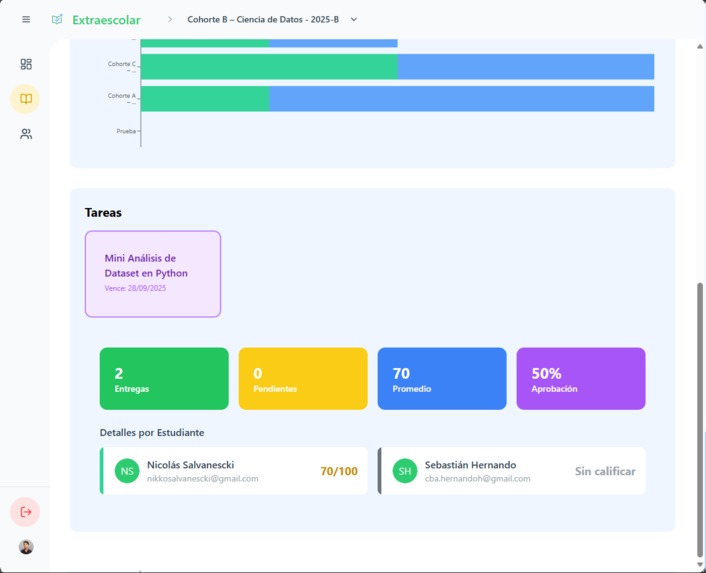Open Sebastián Hernando student row
Viewport: 706px width, 573px height.
[511, 471]
